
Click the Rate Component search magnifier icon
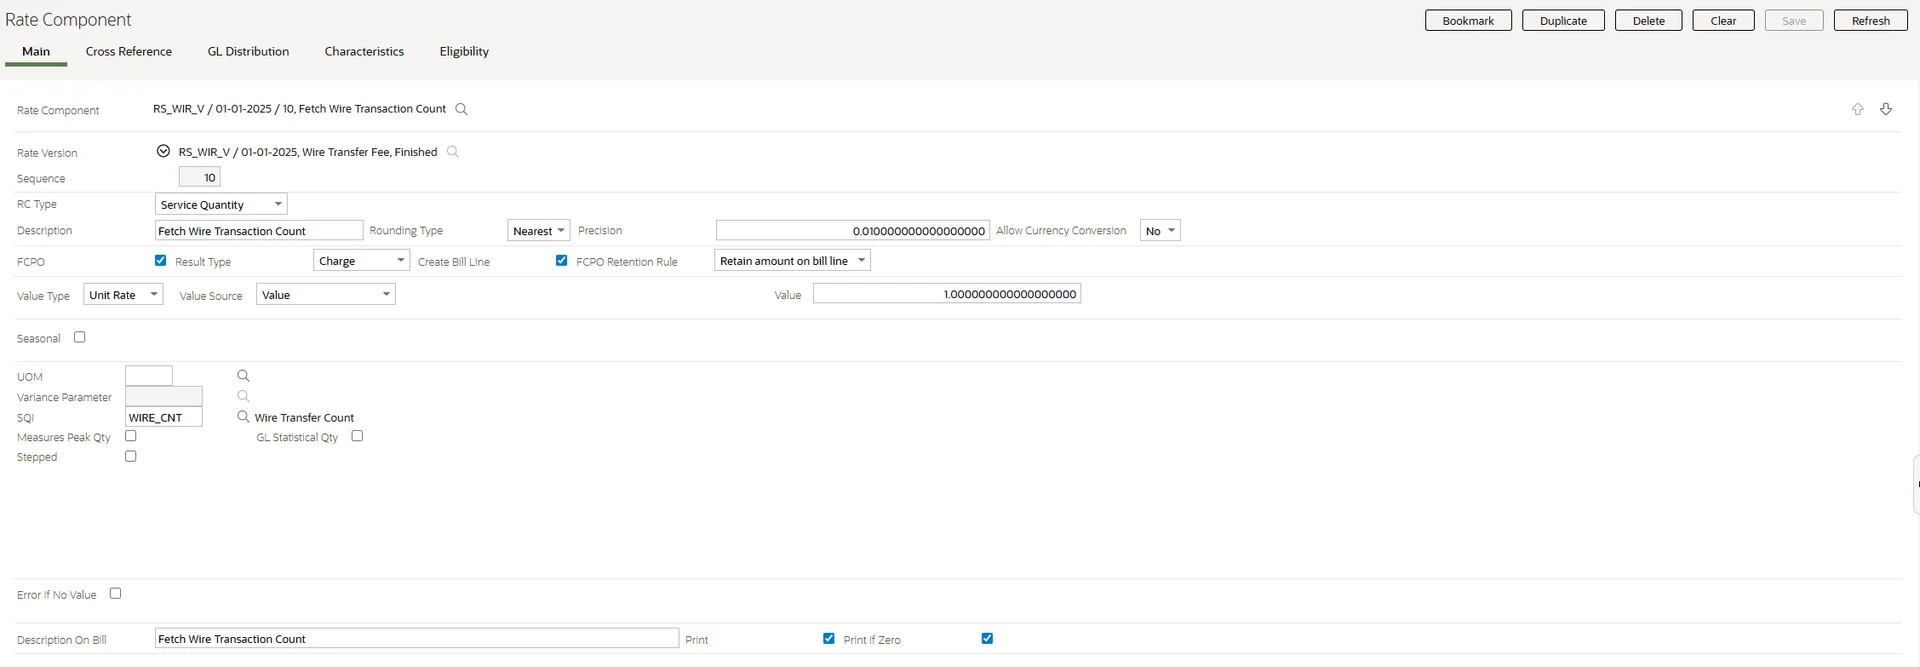coord(461,109)
